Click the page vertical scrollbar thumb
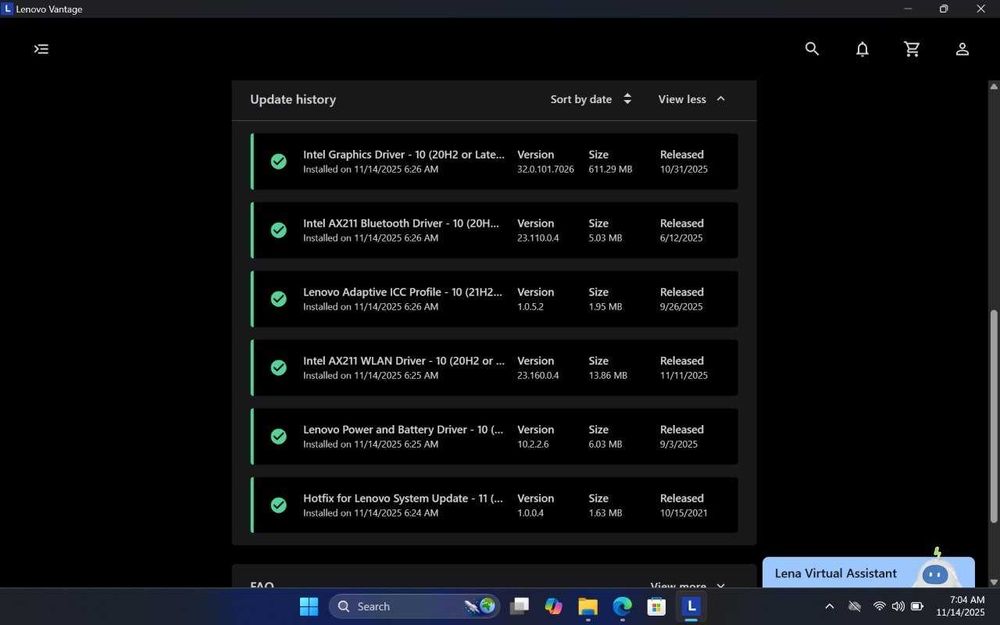1000x625 pixels. click(x=994, y=416)
